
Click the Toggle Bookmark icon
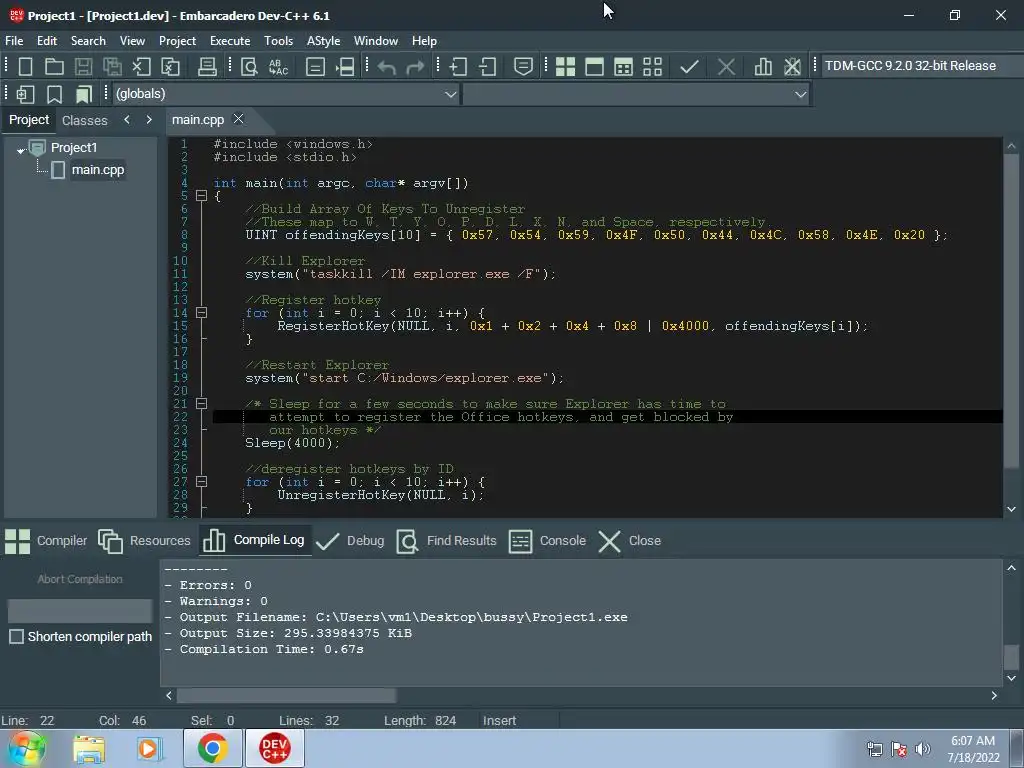(x=54, y=94)
